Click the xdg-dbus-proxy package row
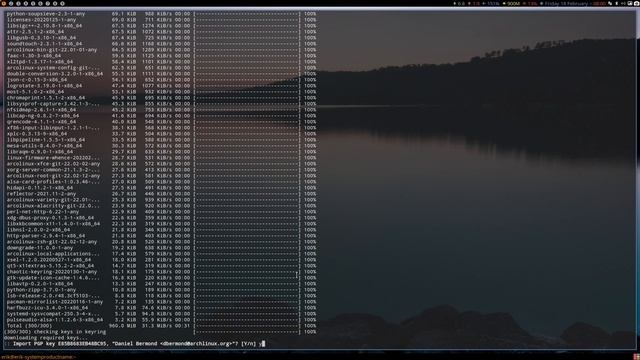The height and width of the screenshot is (360, 640). [161, 218]
